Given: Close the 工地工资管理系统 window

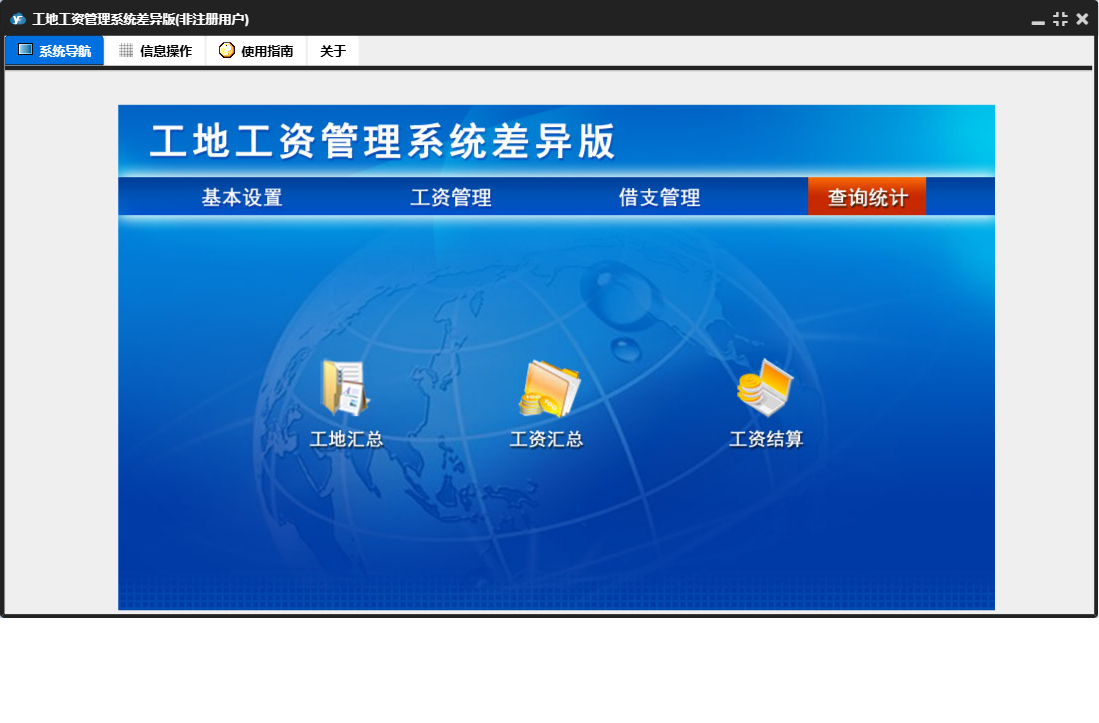Looking at the screenshot, I should 1082,19.
